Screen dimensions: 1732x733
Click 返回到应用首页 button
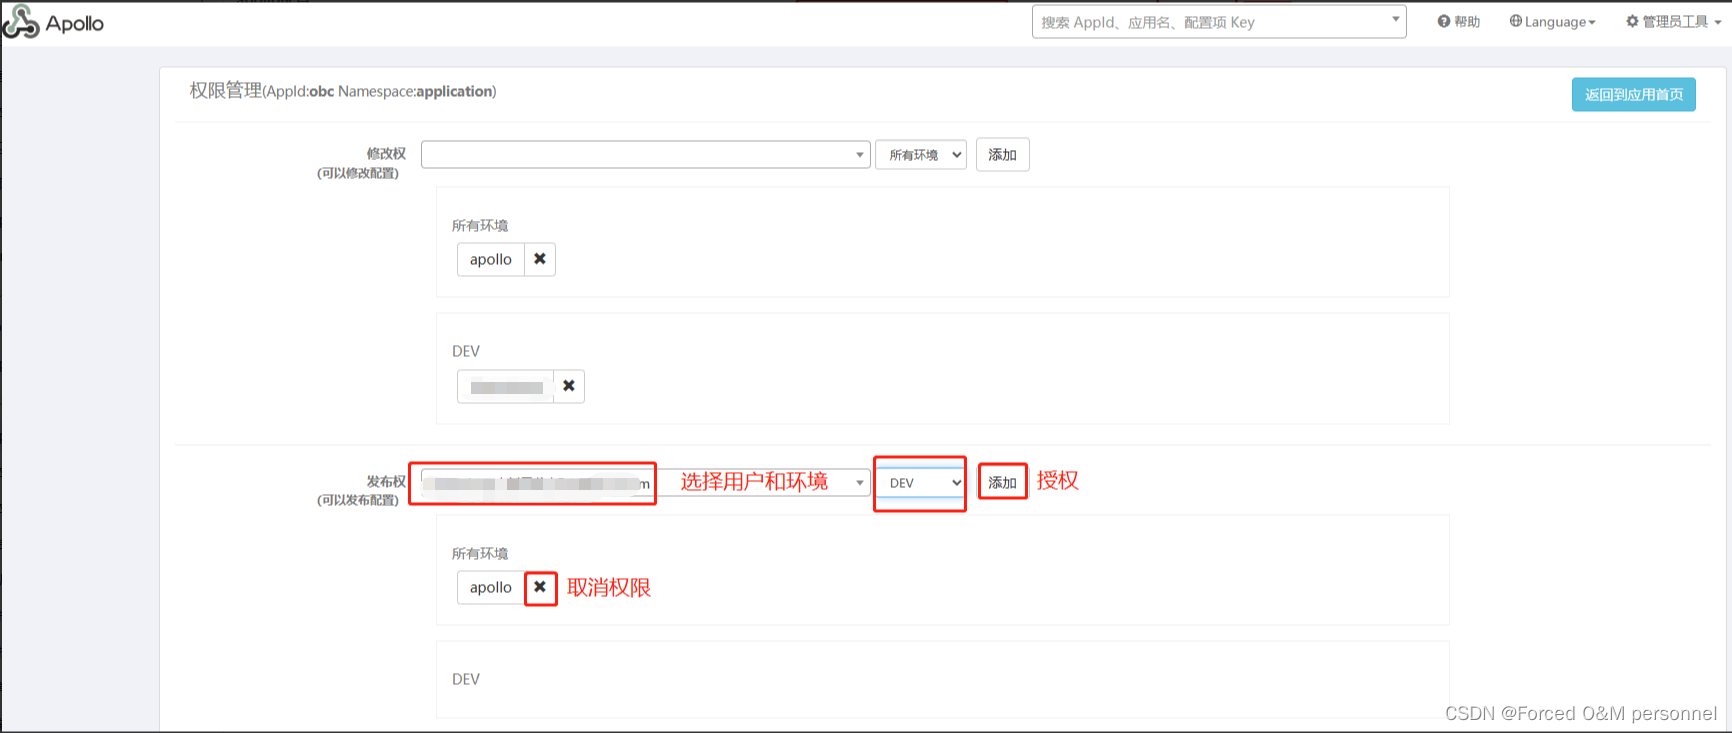click(1634, 95)
